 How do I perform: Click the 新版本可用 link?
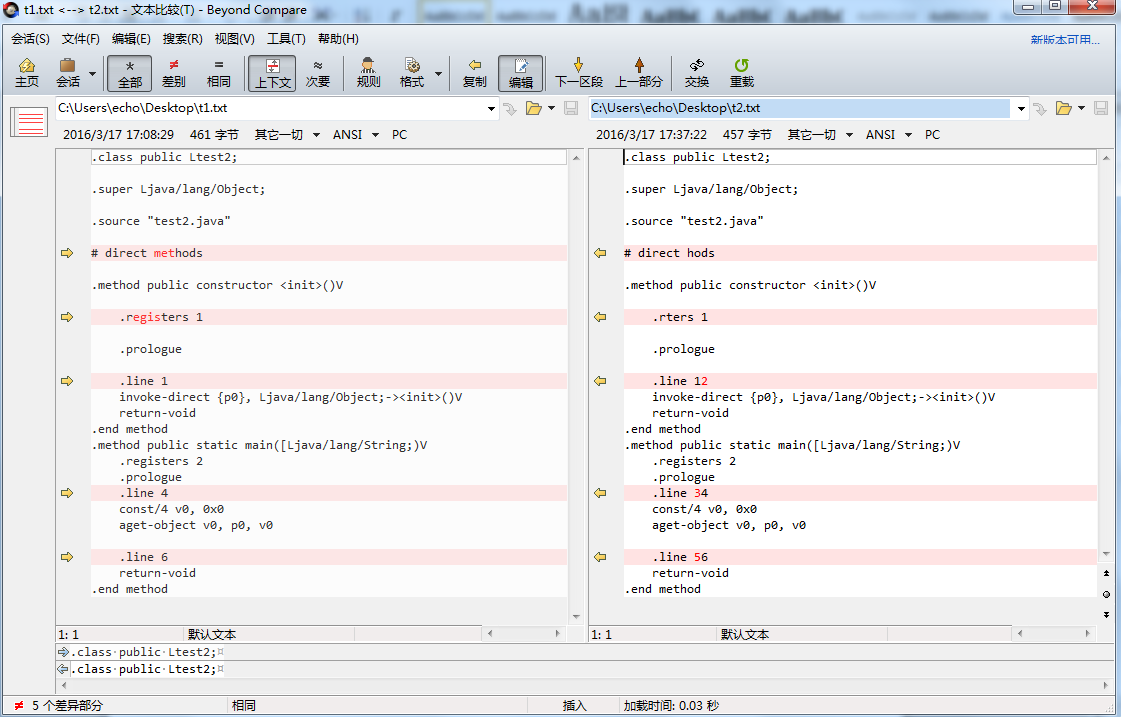(1064, 40)
